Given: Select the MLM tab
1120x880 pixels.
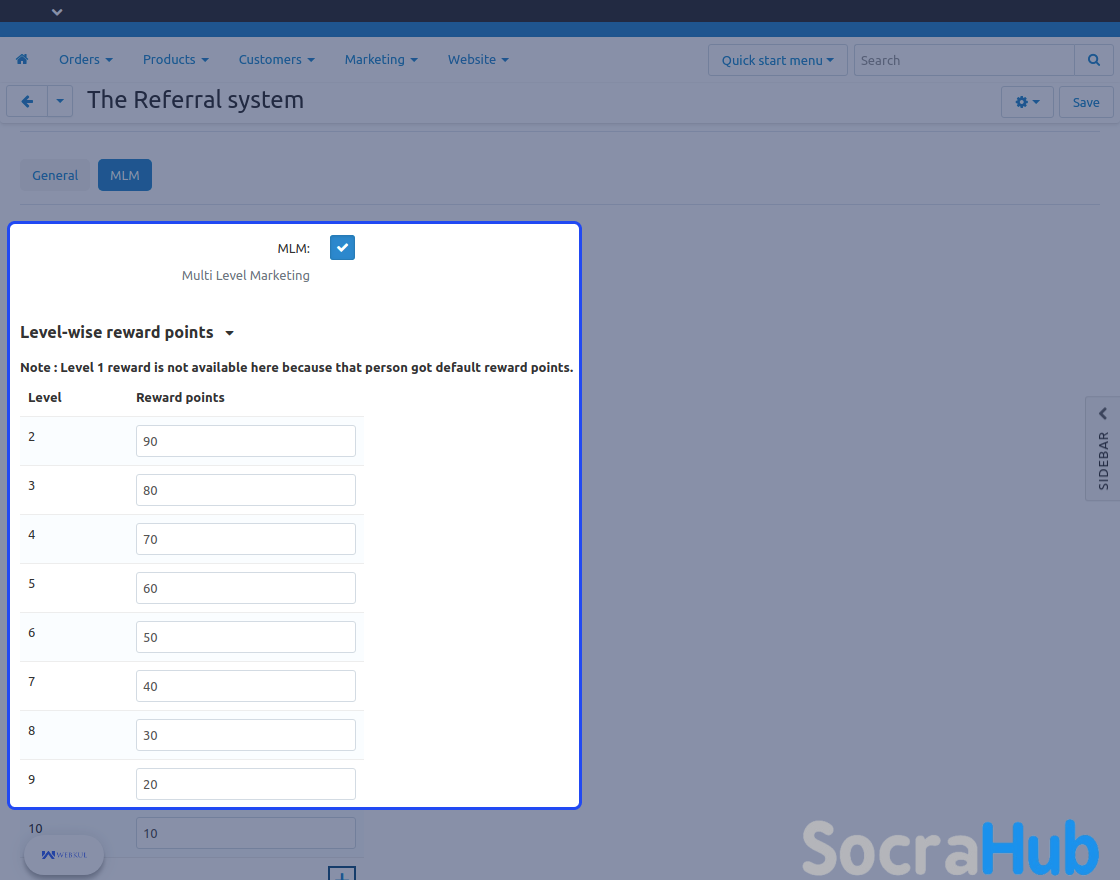Looking at the screenshot, I should pyautogui.click(x=125, y=175).
